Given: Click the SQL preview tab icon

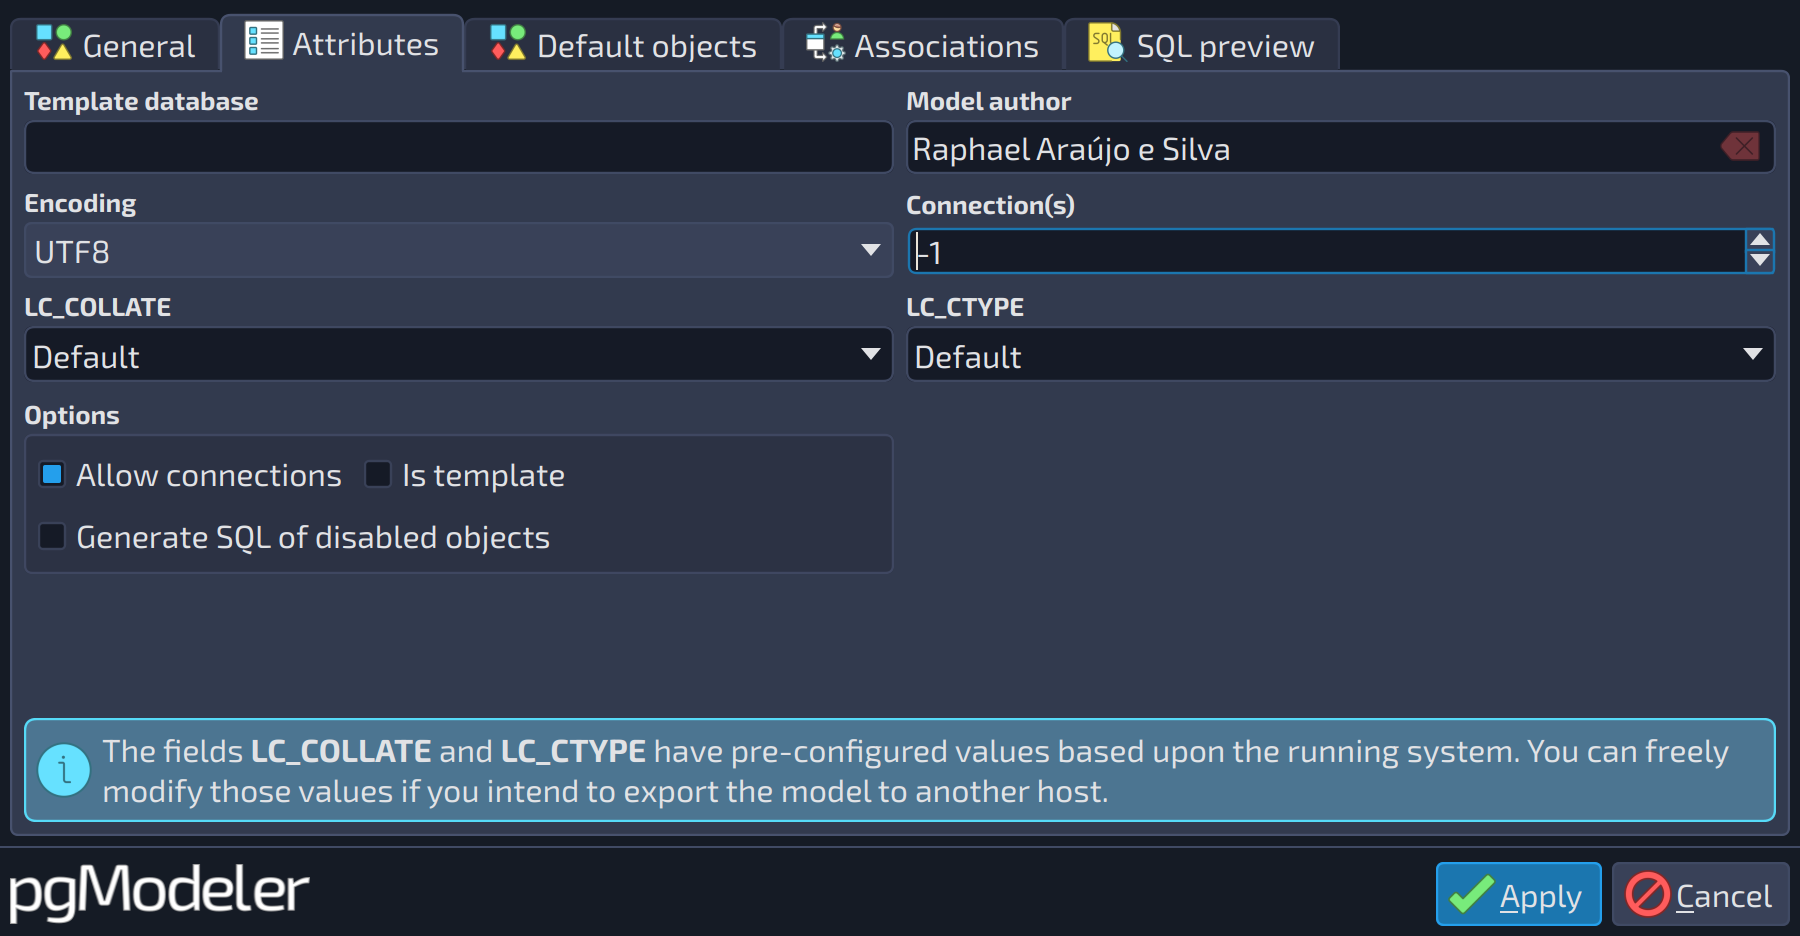Looking at the screenshot, I should 1106,43.
